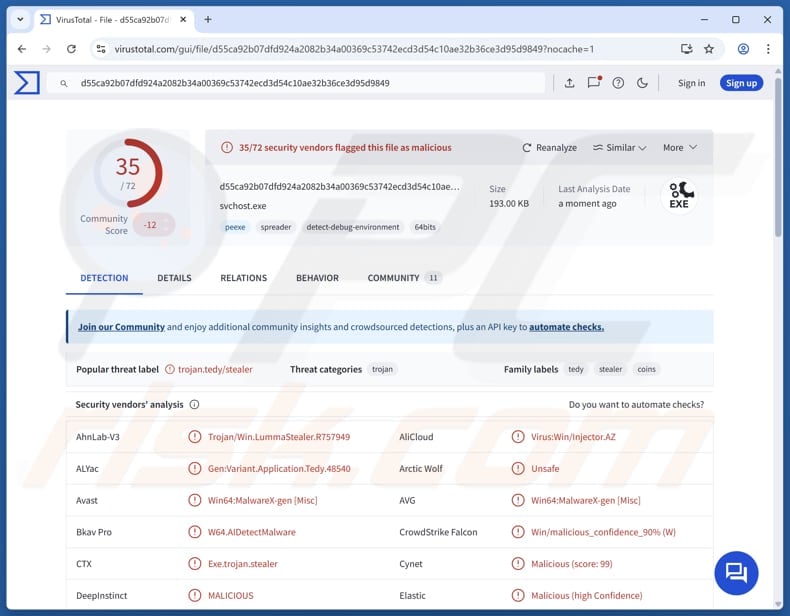Screen dimensions: 790x616
Task: Switch to the BEHAVIOR tab
Action: click(317, 278)
